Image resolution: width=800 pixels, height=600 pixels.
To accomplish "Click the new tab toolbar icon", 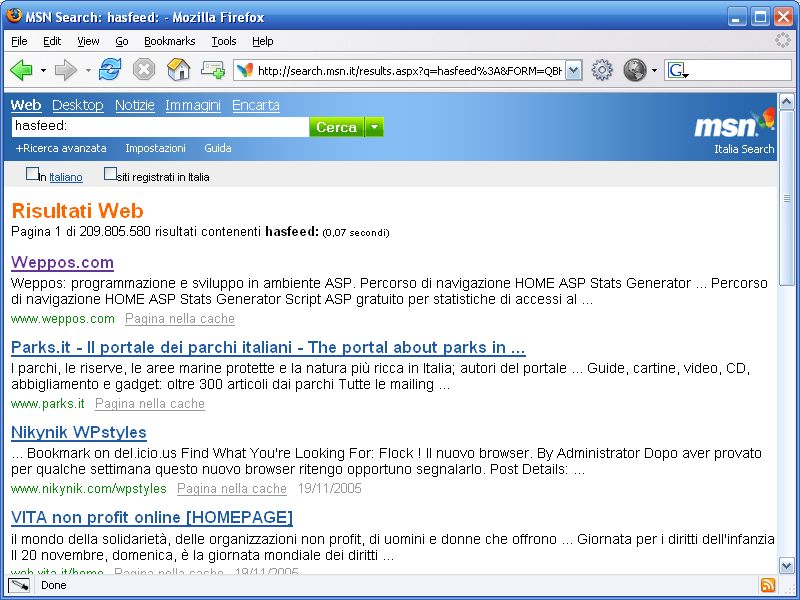I will click(x=212, y=70).
